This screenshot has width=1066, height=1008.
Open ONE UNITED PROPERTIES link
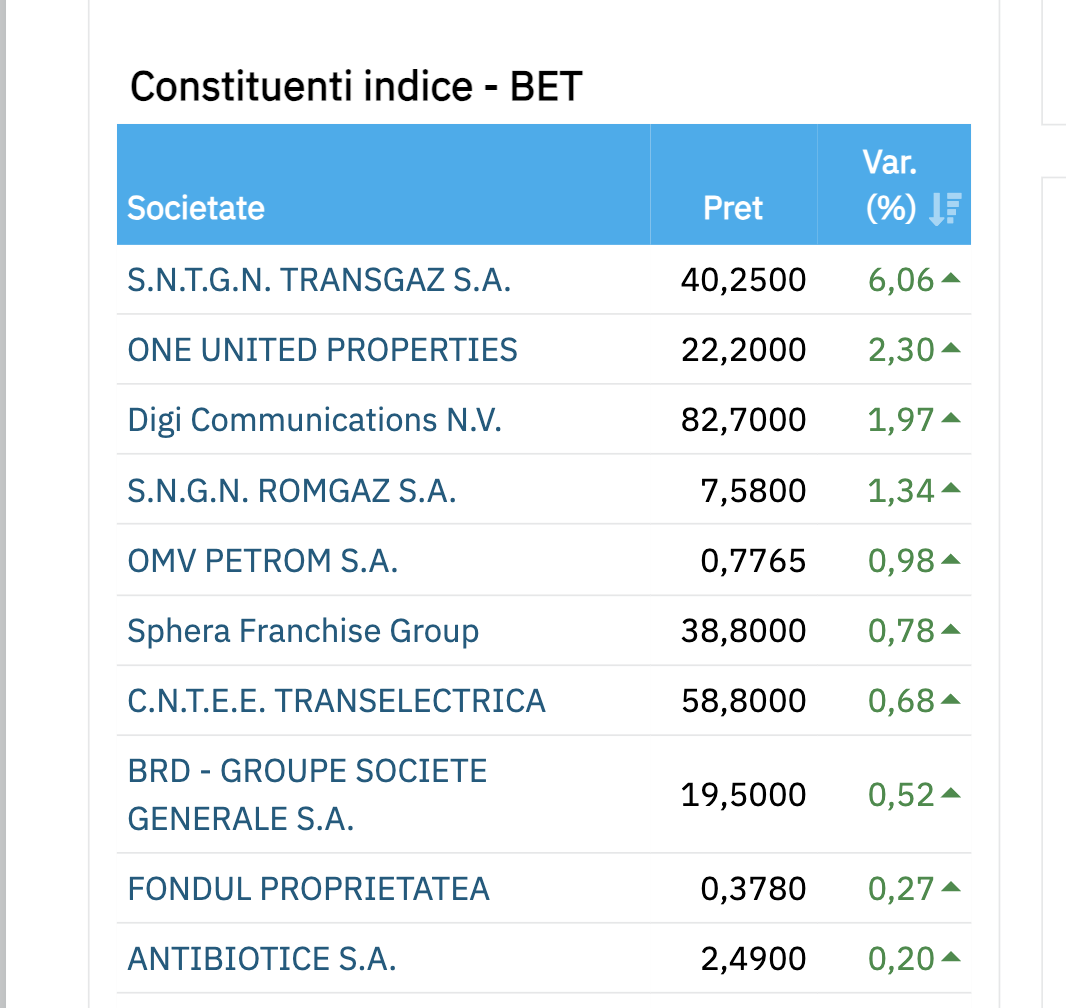[x=322, y=350]
